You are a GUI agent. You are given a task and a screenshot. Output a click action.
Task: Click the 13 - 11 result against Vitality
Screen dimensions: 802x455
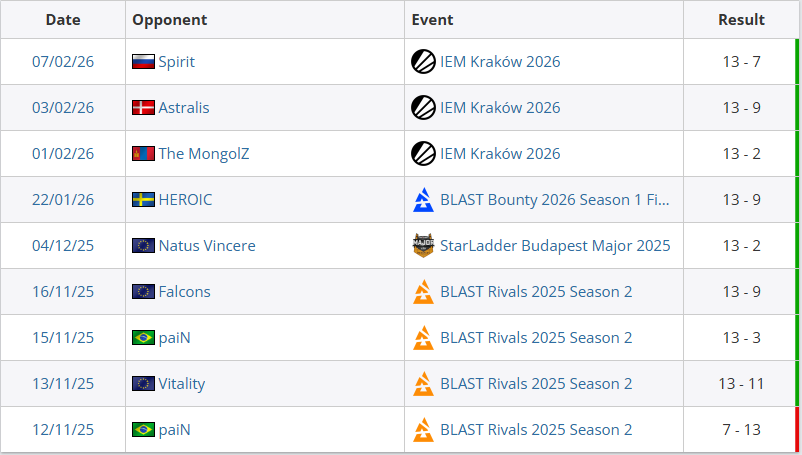[741, 384]
